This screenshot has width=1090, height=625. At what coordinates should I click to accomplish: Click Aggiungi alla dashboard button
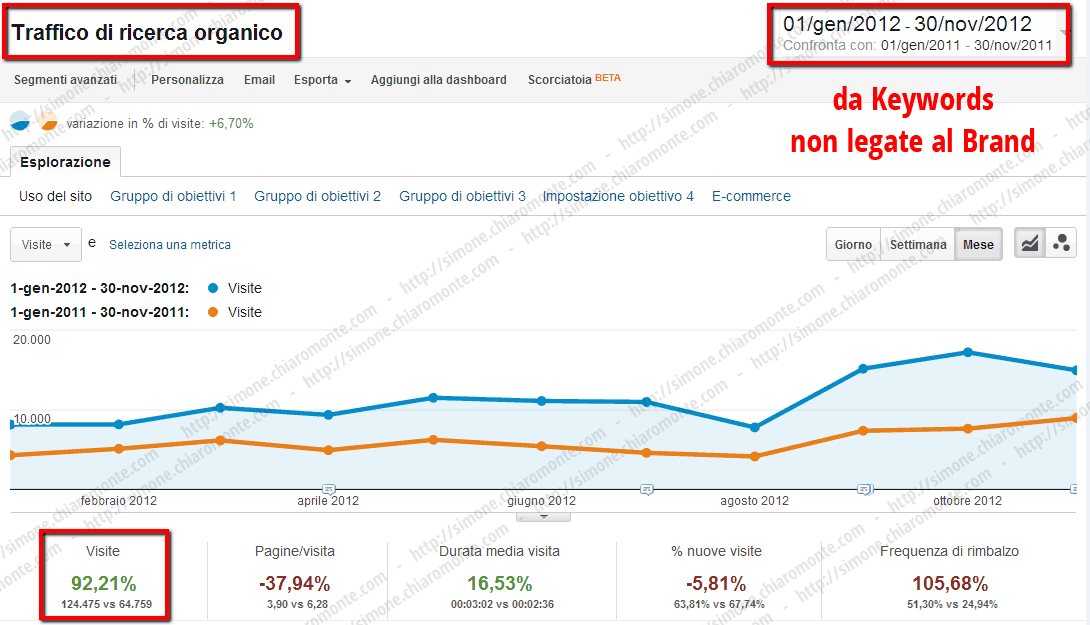click(x=439, y=80)
